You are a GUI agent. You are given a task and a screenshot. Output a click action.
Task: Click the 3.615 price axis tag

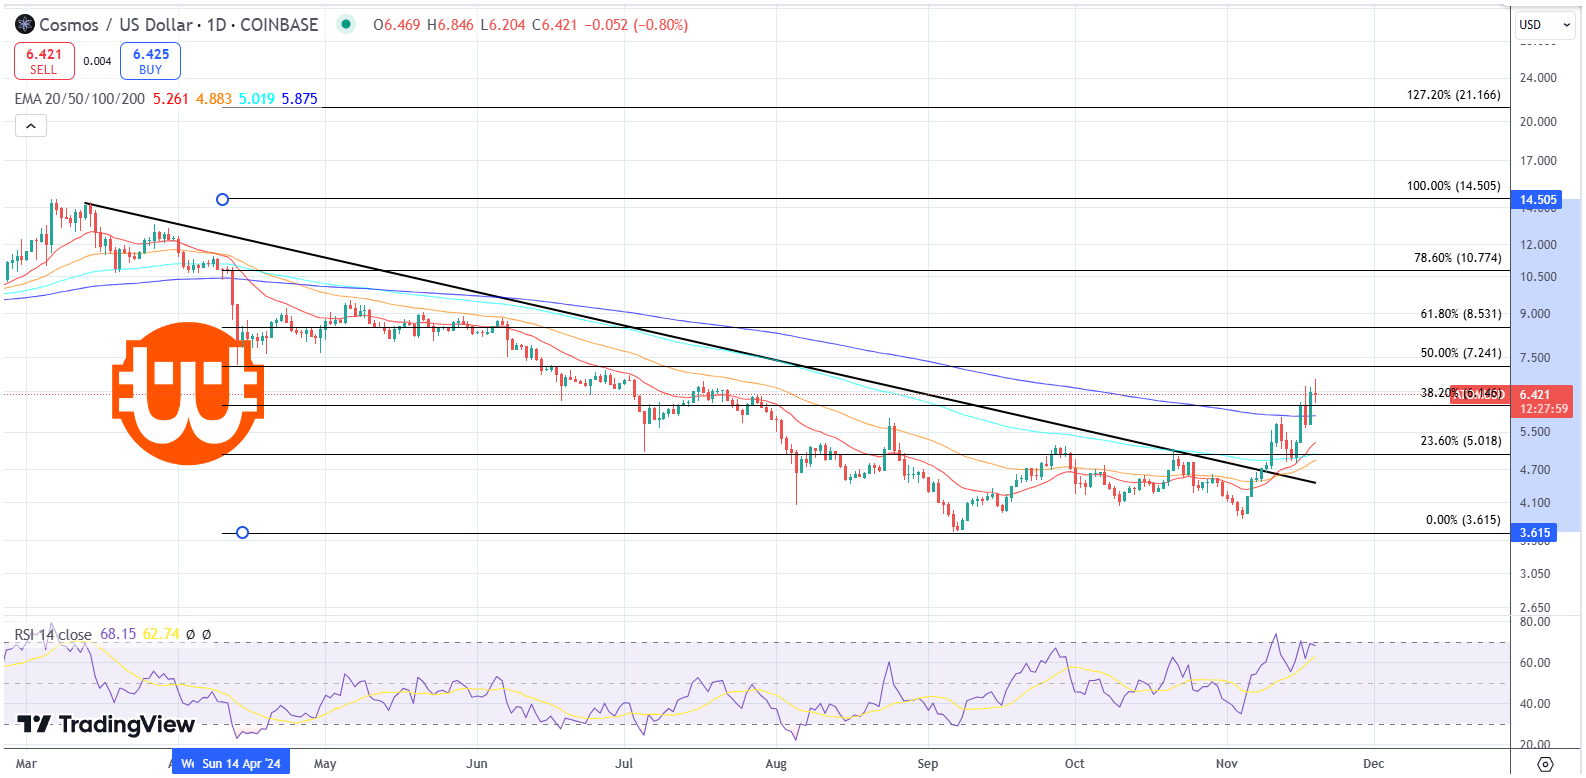coord(1535,533)
